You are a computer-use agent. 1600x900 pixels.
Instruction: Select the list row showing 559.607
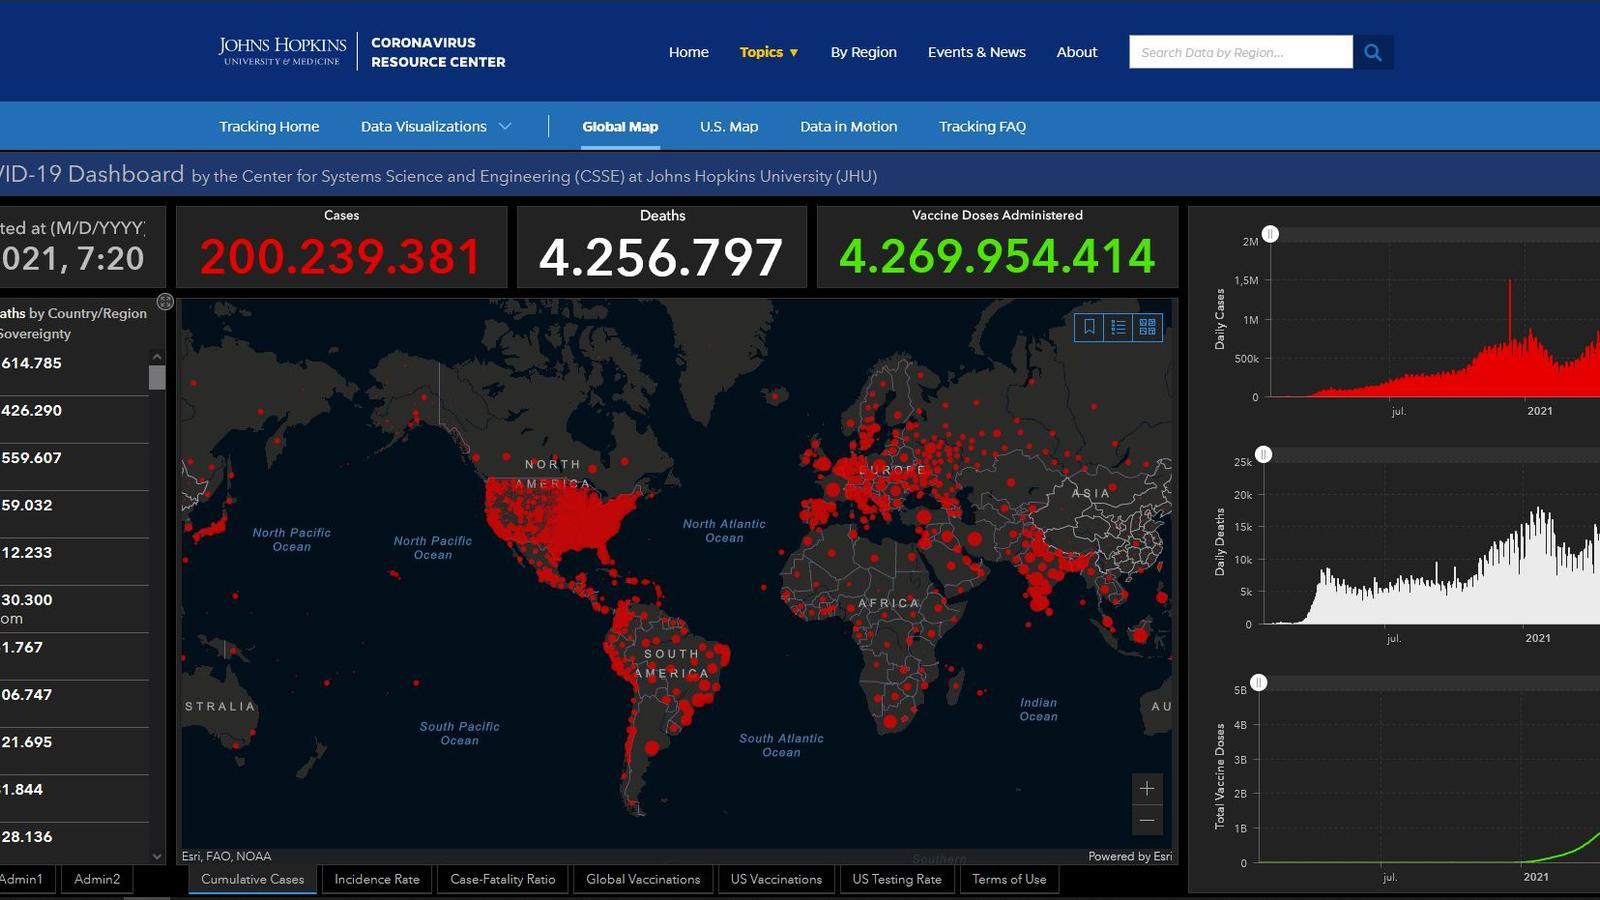tap(74, 467)
